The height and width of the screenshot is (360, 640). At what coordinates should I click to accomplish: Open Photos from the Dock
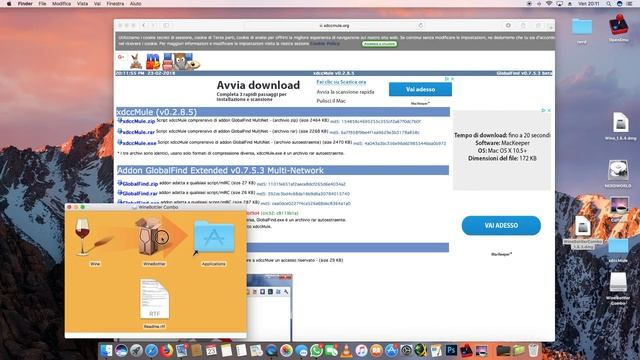coord(286,351)
